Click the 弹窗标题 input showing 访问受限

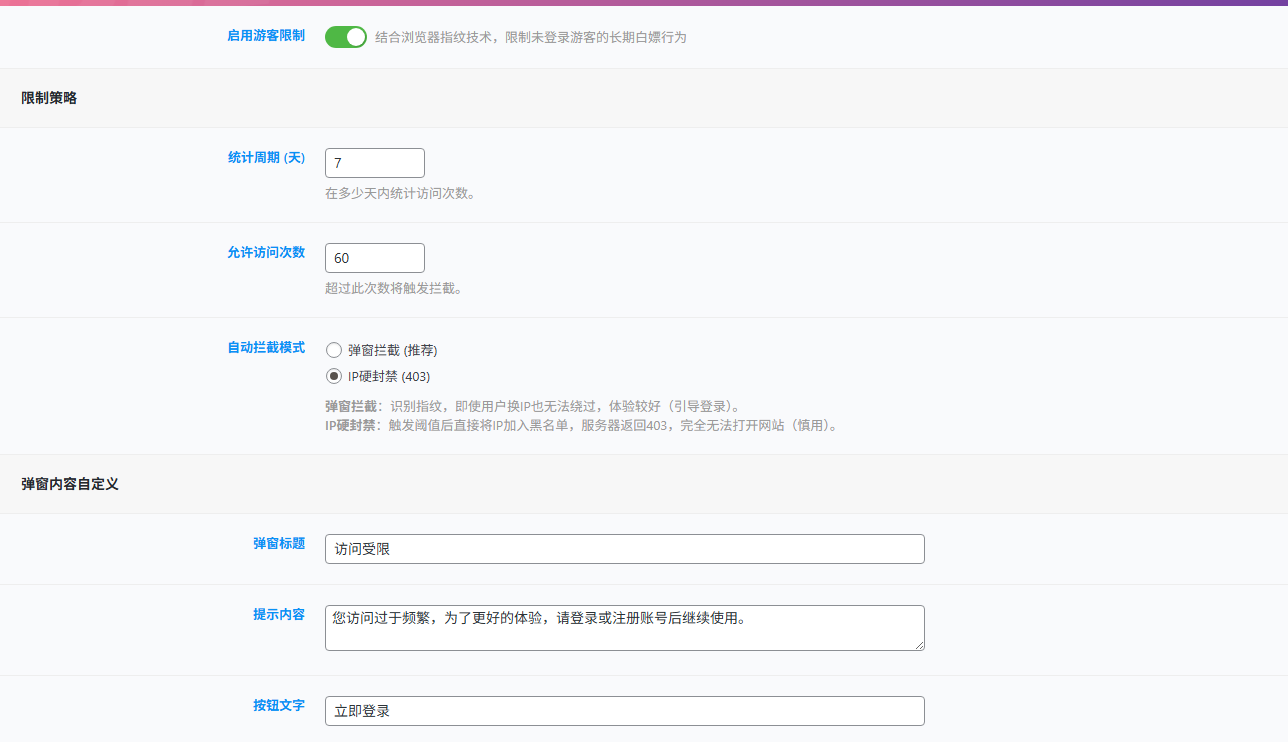(x=624, y=548)
